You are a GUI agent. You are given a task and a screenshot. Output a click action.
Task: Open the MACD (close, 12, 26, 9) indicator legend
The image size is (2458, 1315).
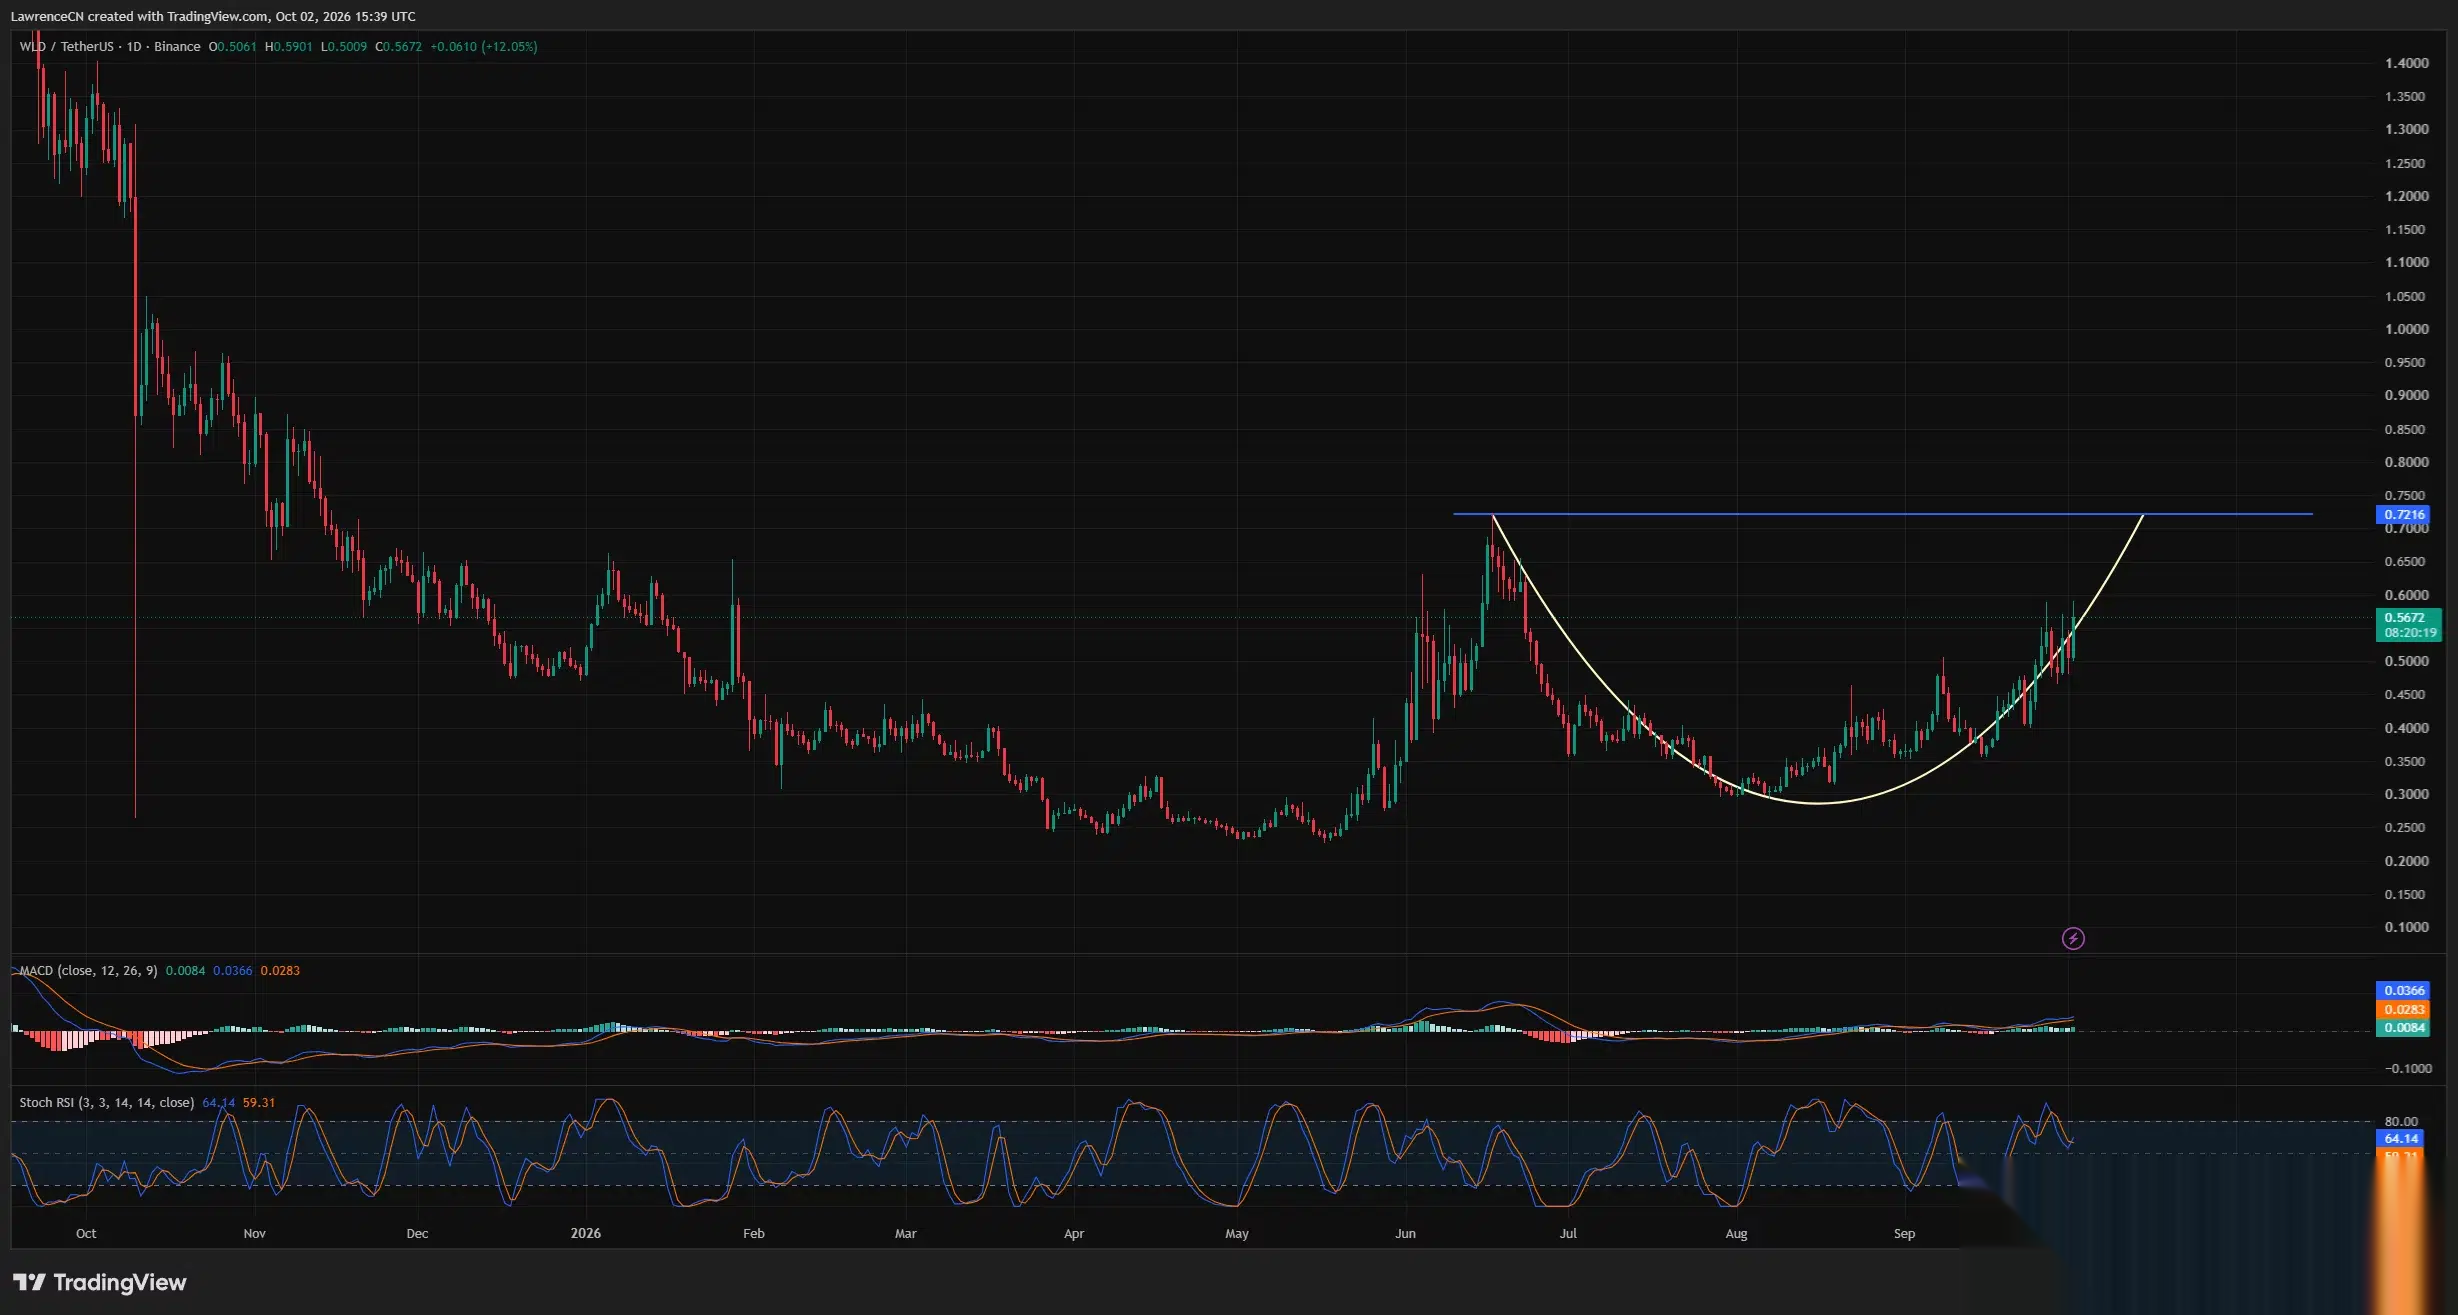tap(88, 970)
